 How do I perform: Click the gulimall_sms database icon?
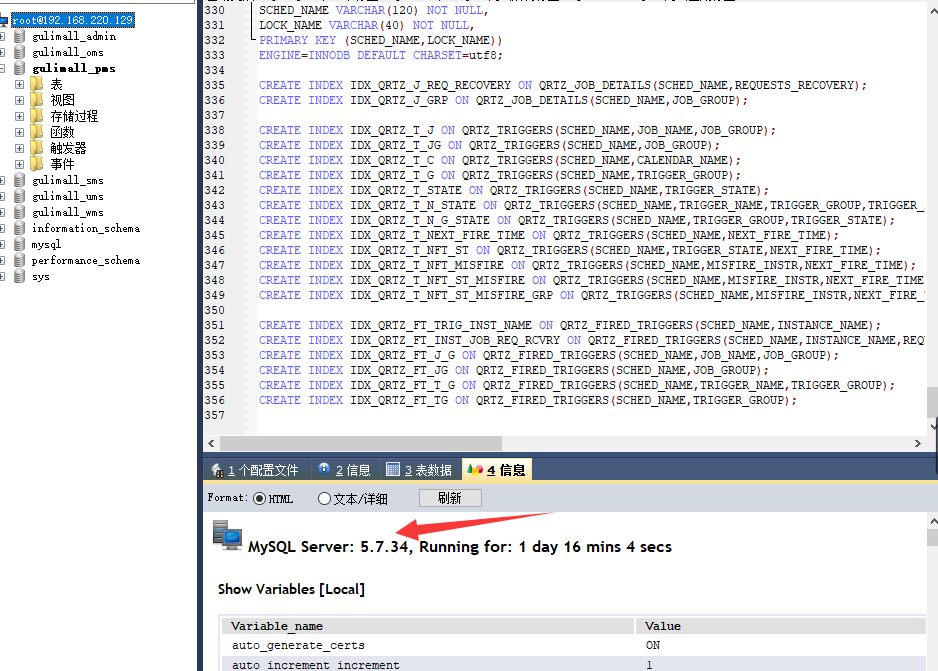click(20, 181)
